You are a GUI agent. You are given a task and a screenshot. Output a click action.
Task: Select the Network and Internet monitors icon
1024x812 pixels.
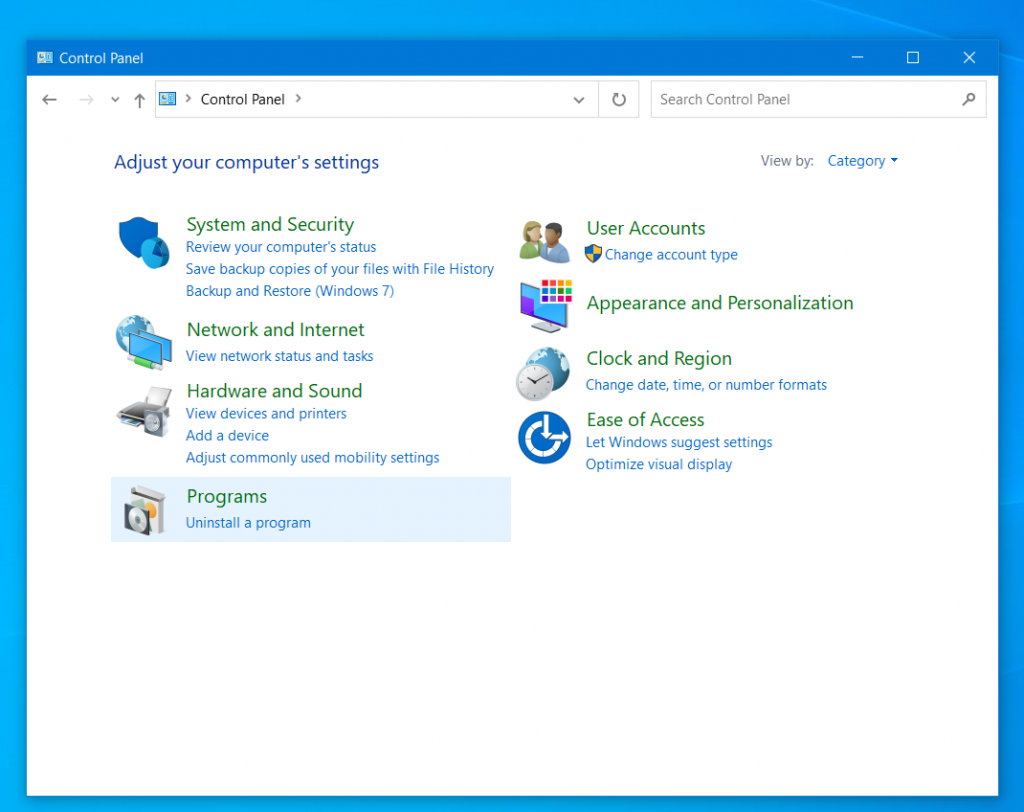click(143, 345)
